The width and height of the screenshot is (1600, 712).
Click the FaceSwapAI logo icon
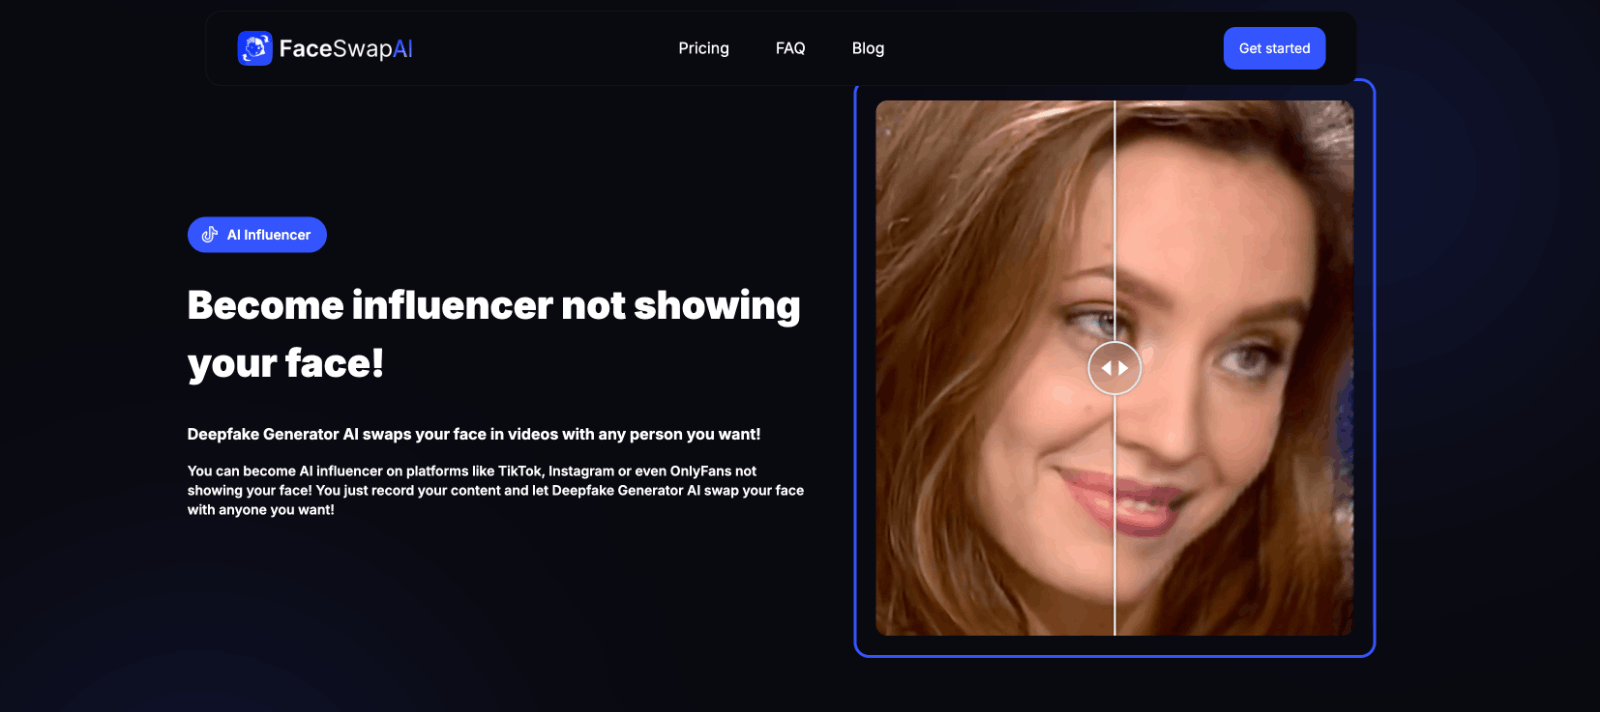(x=255, y=48)
